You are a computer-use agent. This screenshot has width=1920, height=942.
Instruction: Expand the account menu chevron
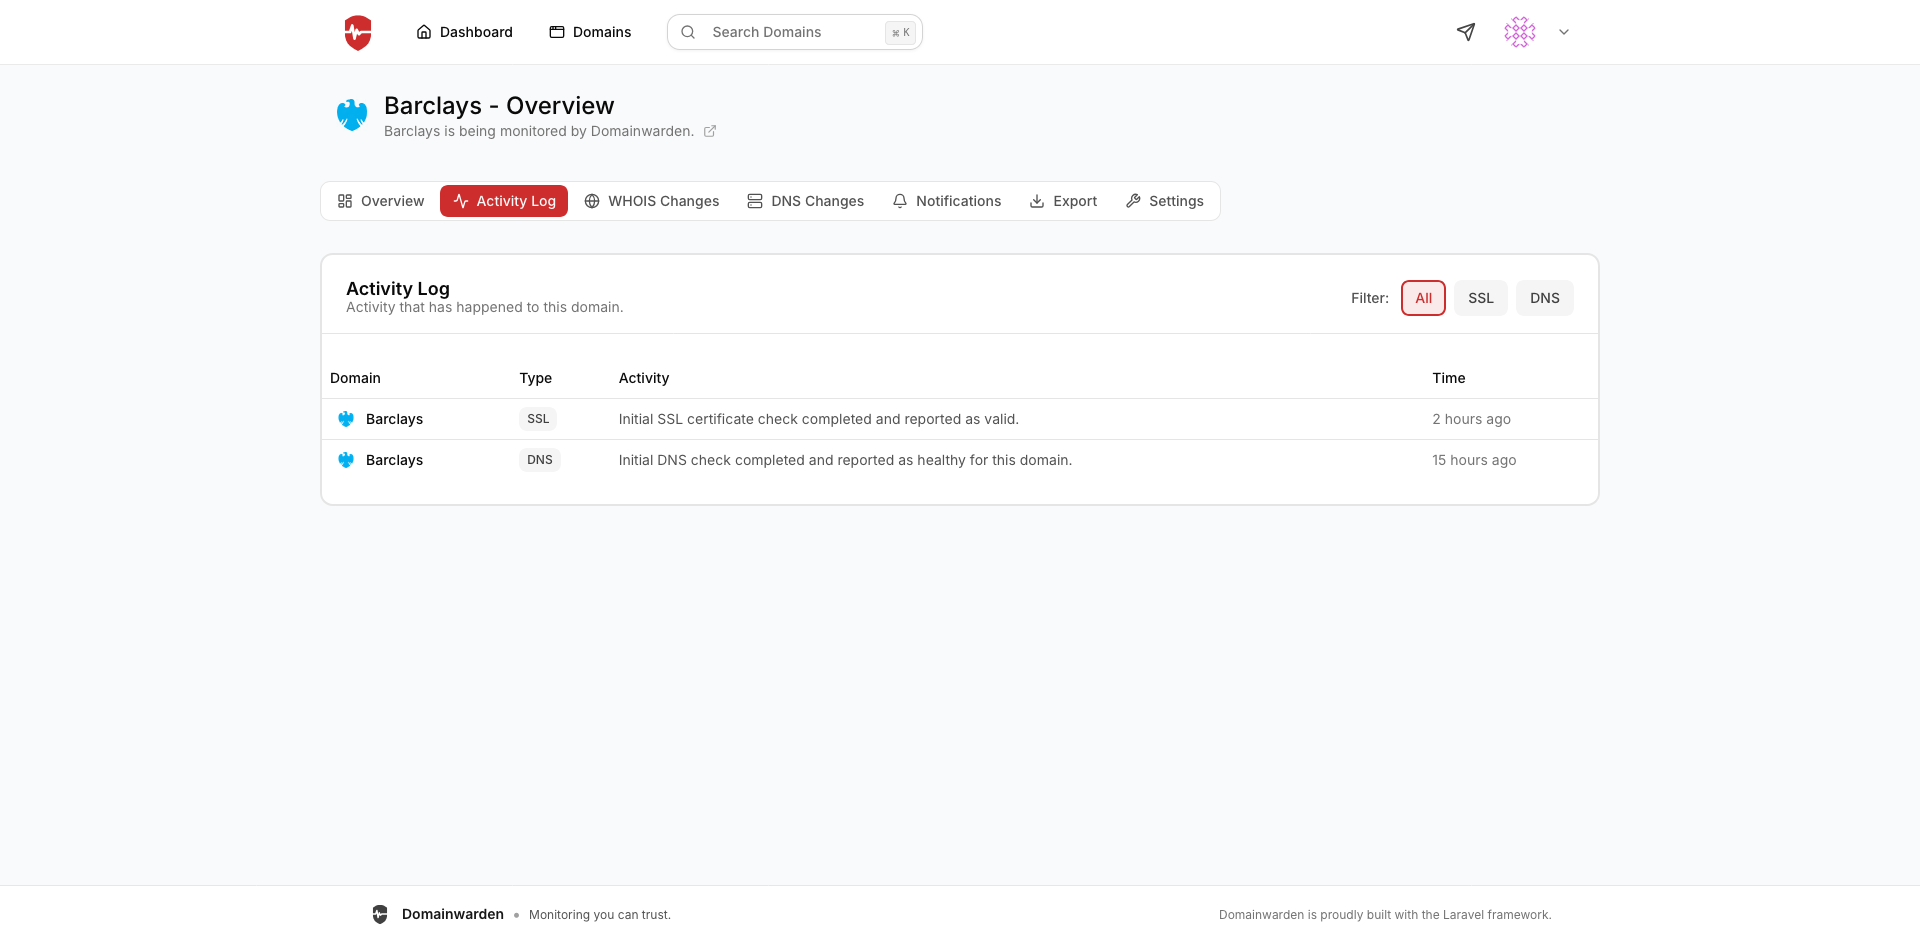coord(1564,32)
